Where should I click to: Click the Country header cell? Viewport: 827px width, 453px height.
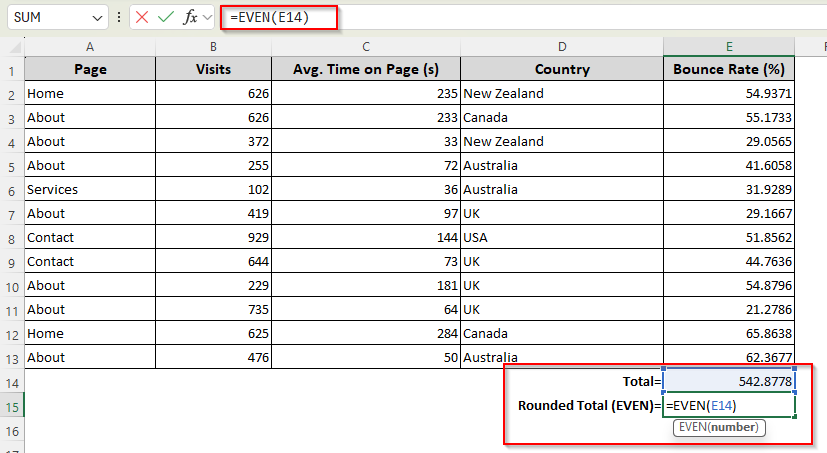click(x=562, y=69)
